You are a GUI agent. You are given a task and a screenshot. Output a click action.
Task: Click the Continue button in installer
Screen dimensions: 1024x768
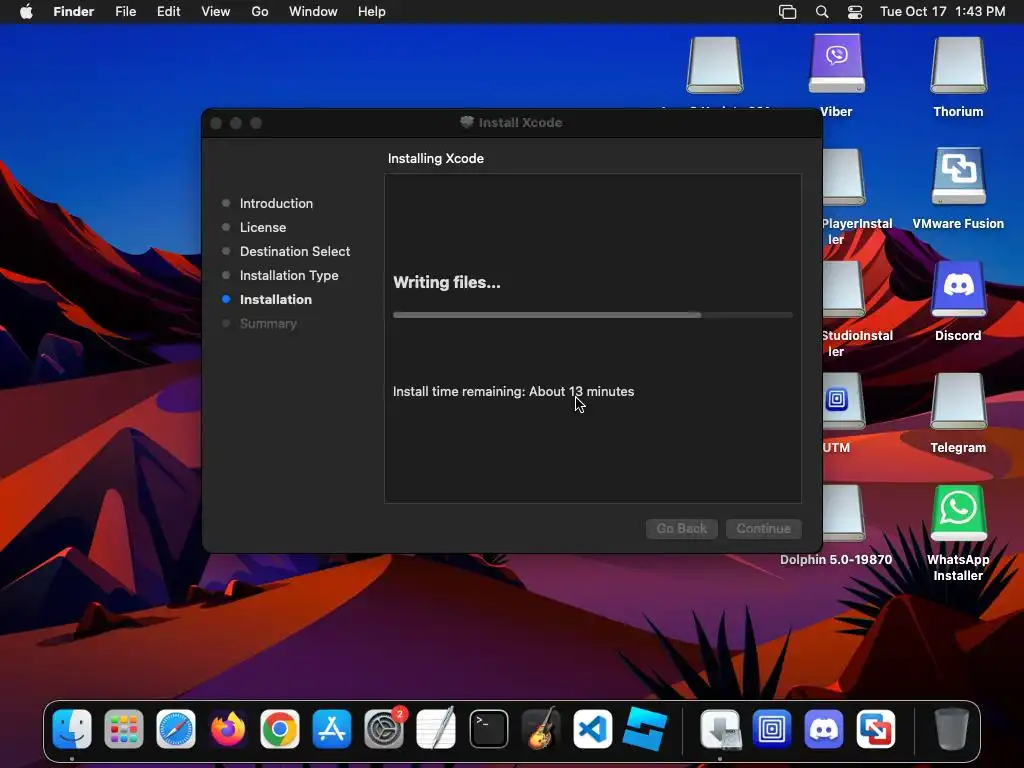[x=763, y=528]
